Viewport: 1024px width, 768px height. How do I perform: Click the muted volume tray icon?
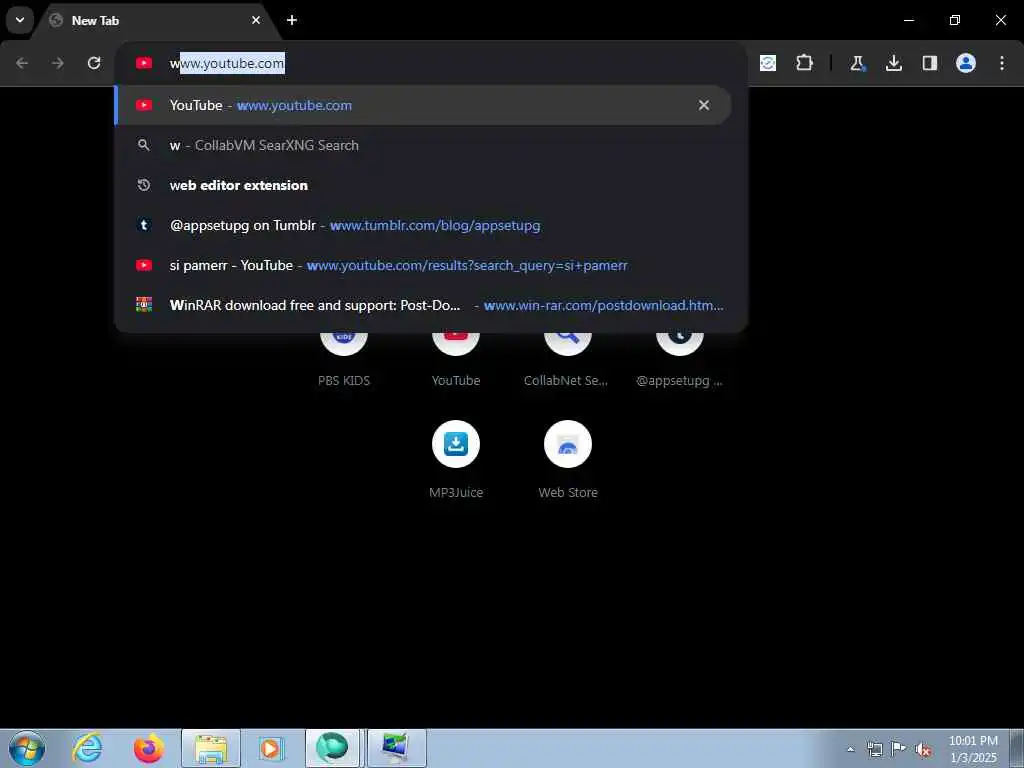pos(923,749)
